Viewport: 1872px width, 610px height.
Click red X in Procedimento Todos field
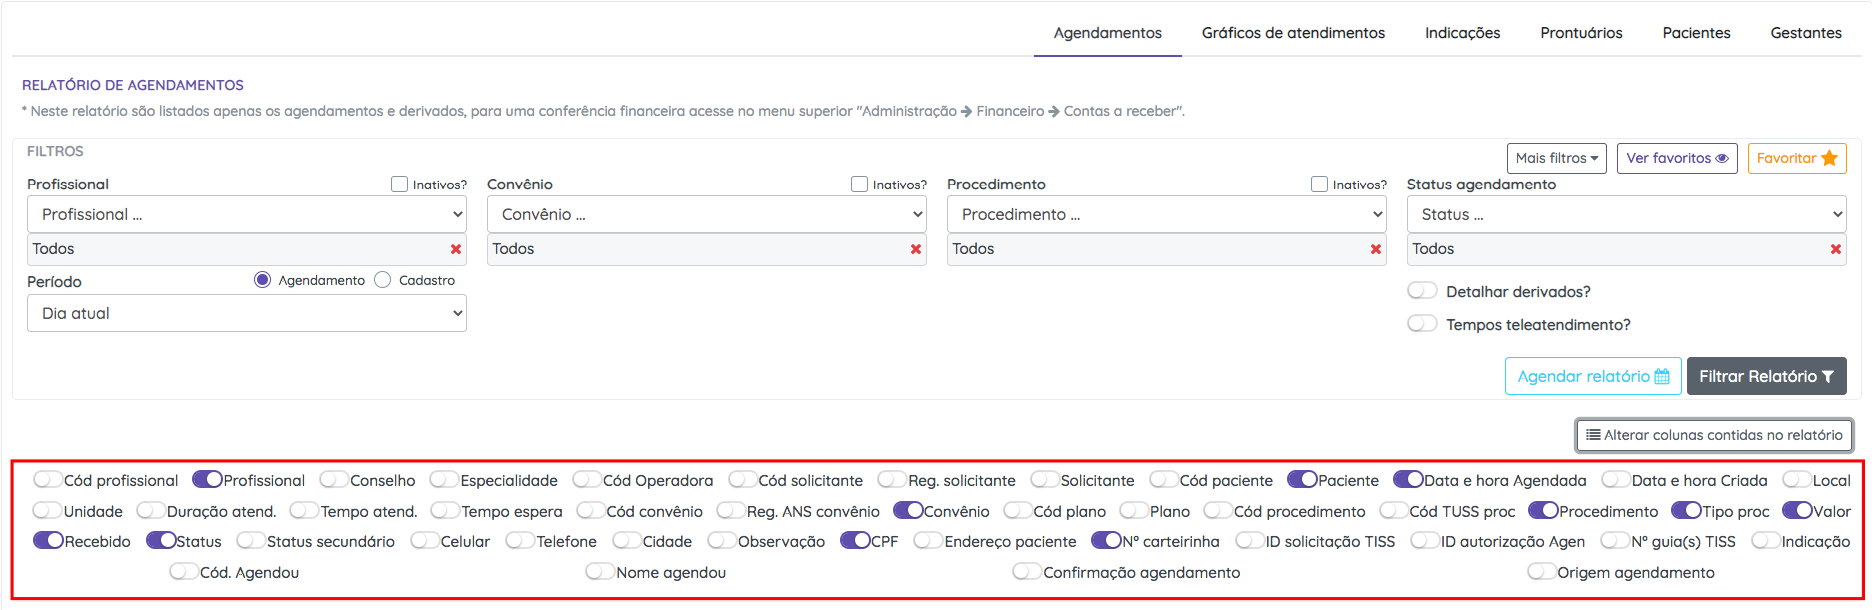pos(1376,249)
